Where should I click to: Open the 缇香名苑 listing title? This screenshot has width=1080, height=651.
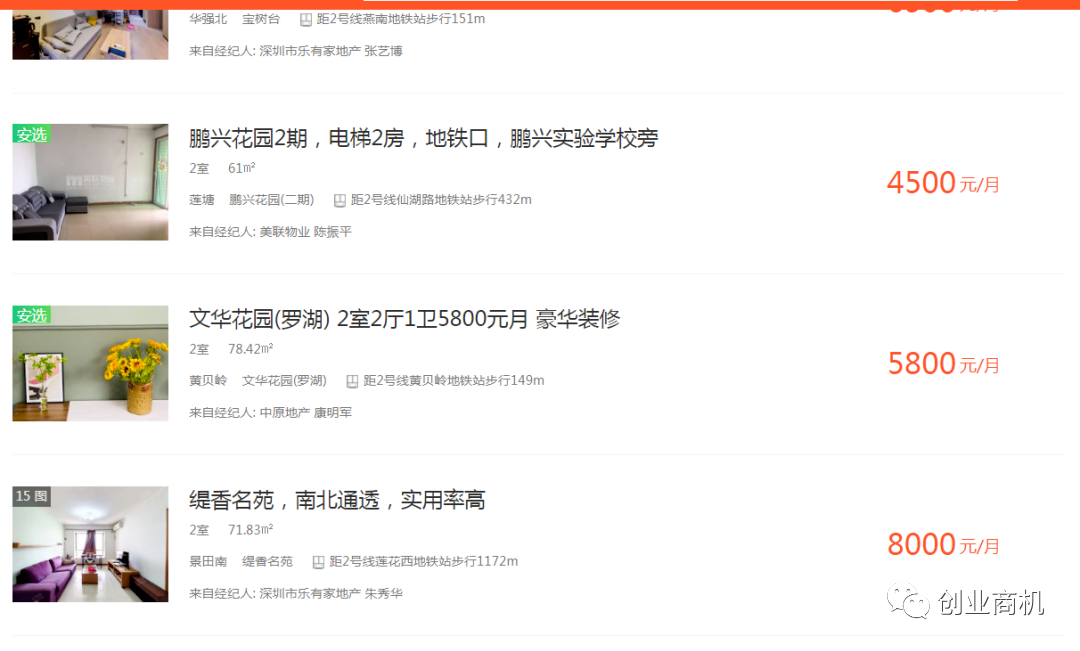[x=339, y=500]
